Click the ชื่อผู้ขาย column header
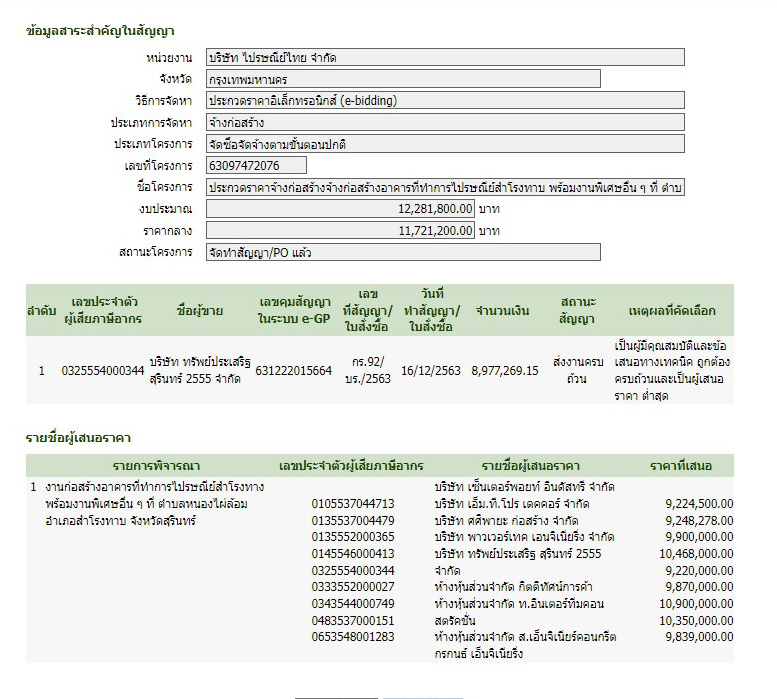Image resolution: width=777 pixels, height=699 pixels. (199, 310)
